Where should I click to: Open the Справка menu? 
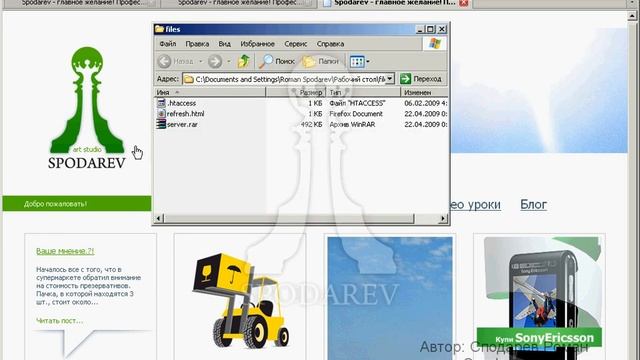pyautogui.click(x=330, y=44)
